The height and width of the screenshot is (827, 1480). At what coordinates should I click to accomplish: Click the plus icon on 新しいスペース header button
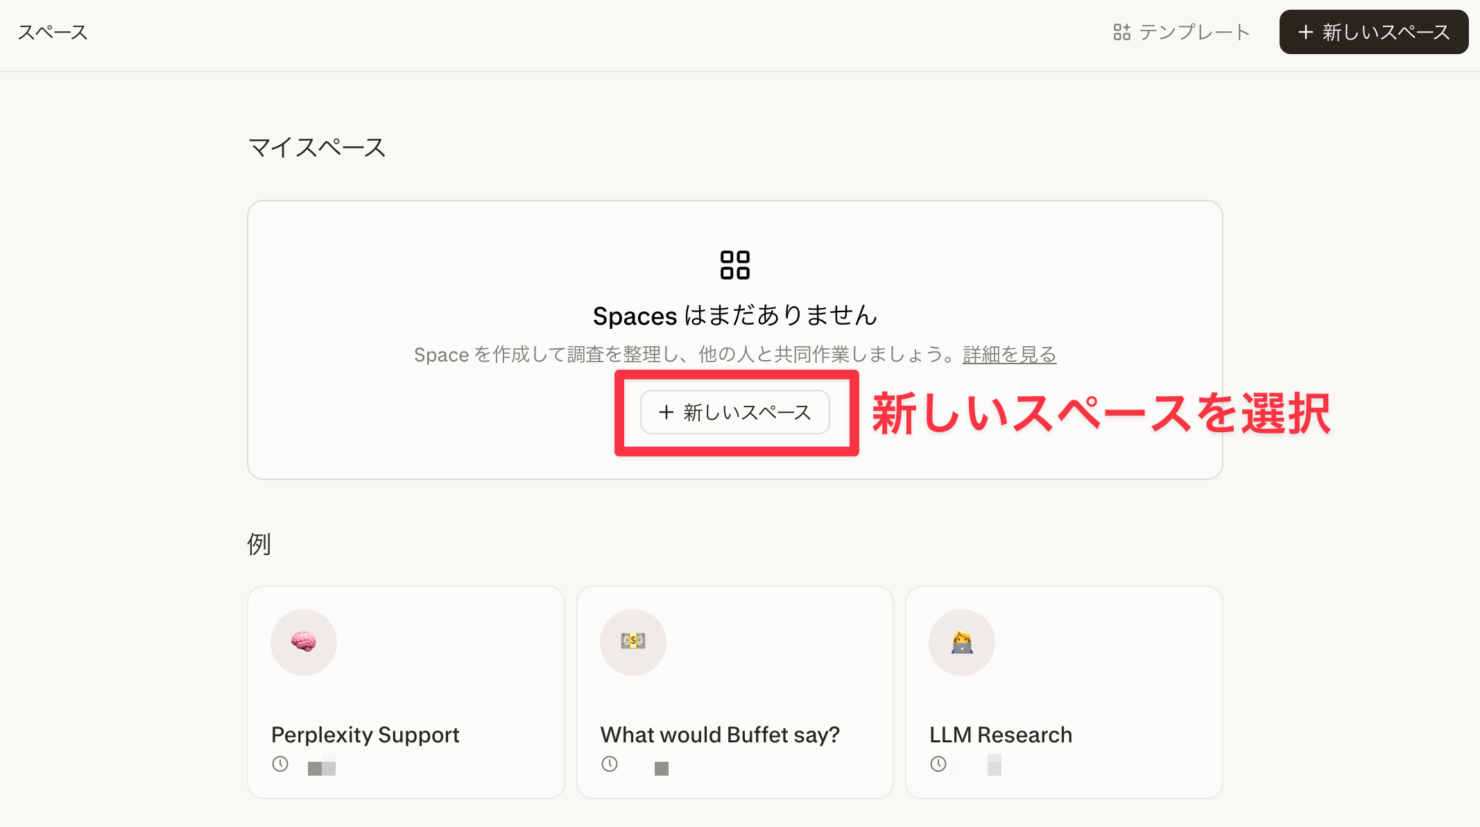(x=1305, y=32)
